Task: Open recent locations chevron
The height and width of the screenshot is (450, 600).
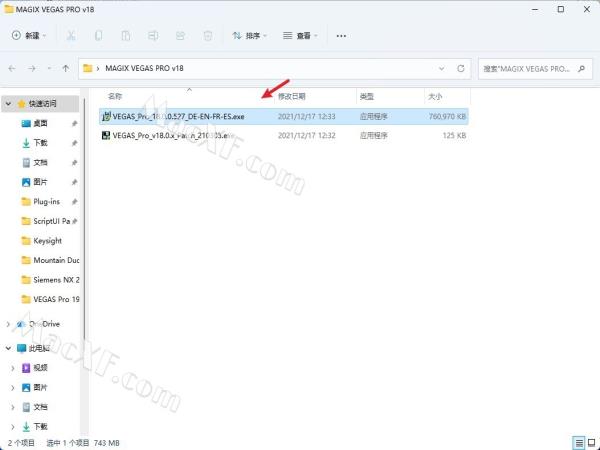Action: 49,68
